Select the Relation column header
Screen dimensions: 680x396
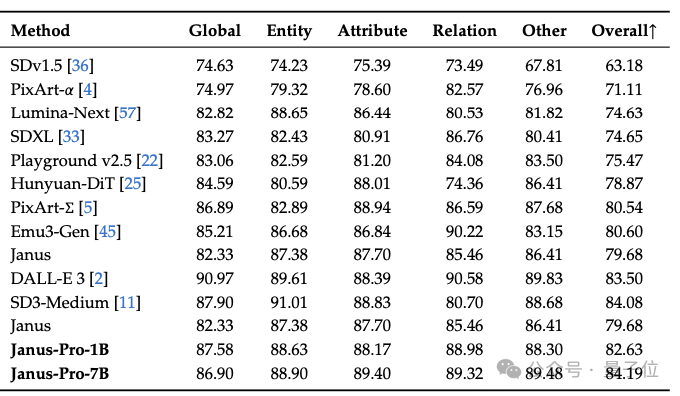(464, 31)
